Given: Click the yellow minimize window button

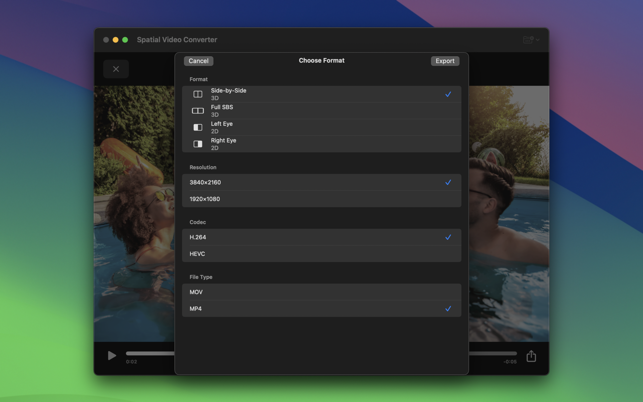Looking at the screenshot, I should [116, 40].
